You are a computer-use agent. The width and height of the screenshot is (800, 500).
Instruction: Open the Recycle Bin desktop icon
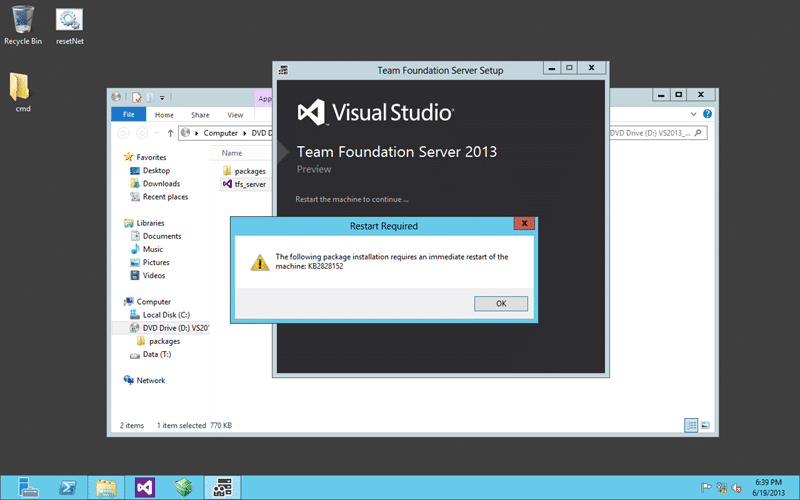coord(23,26)
